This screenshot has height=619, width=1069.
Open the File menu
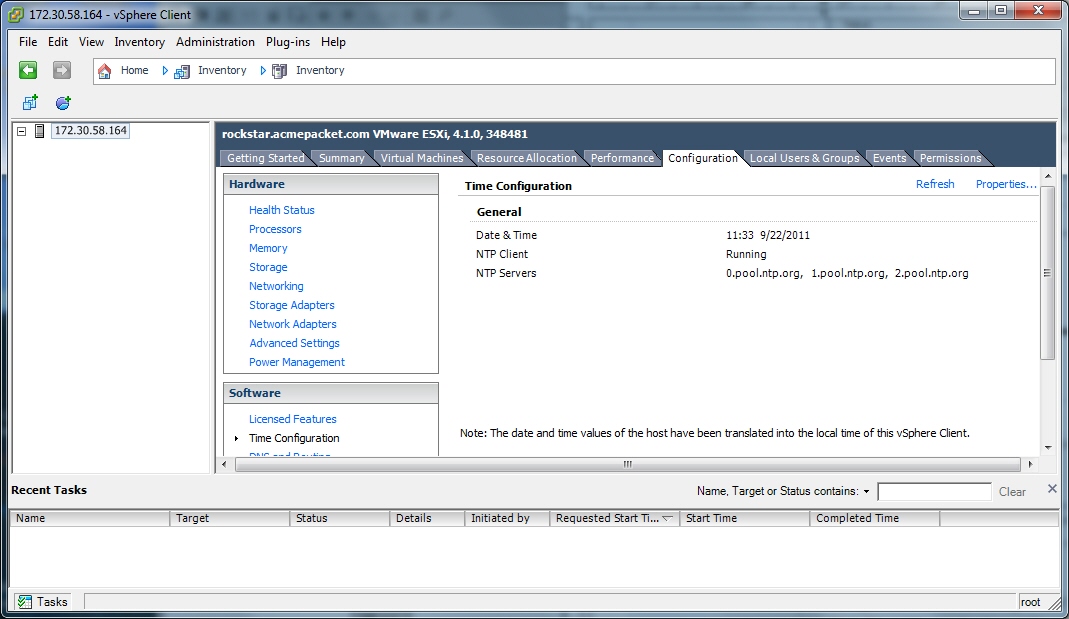(28, 42)
